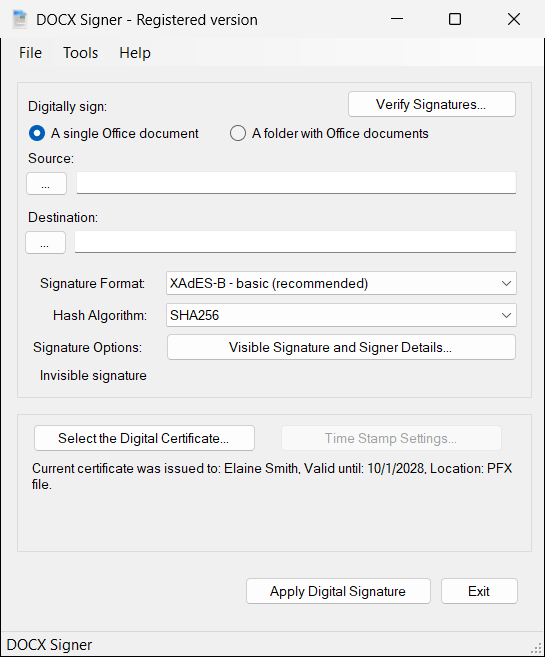Click the window resize grip in status bar
This screenshot has height=657, width=545.
coord(536,648)
